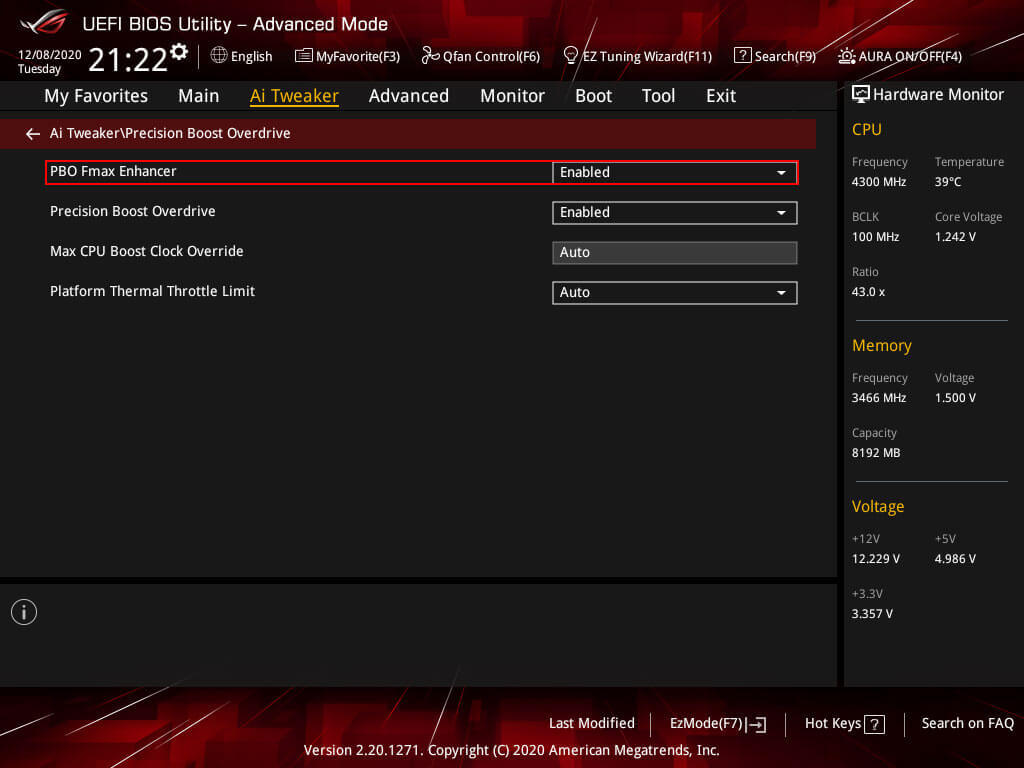Switch to the Main tab
The width and height of the screenshot is (1024, 768).
[199, 96]
